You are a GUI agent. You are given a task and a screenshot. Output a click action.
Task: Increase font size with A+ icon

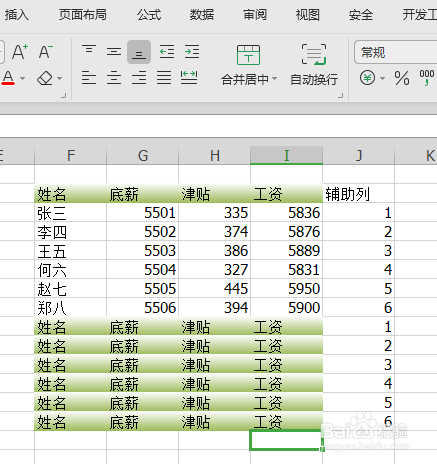20,52
